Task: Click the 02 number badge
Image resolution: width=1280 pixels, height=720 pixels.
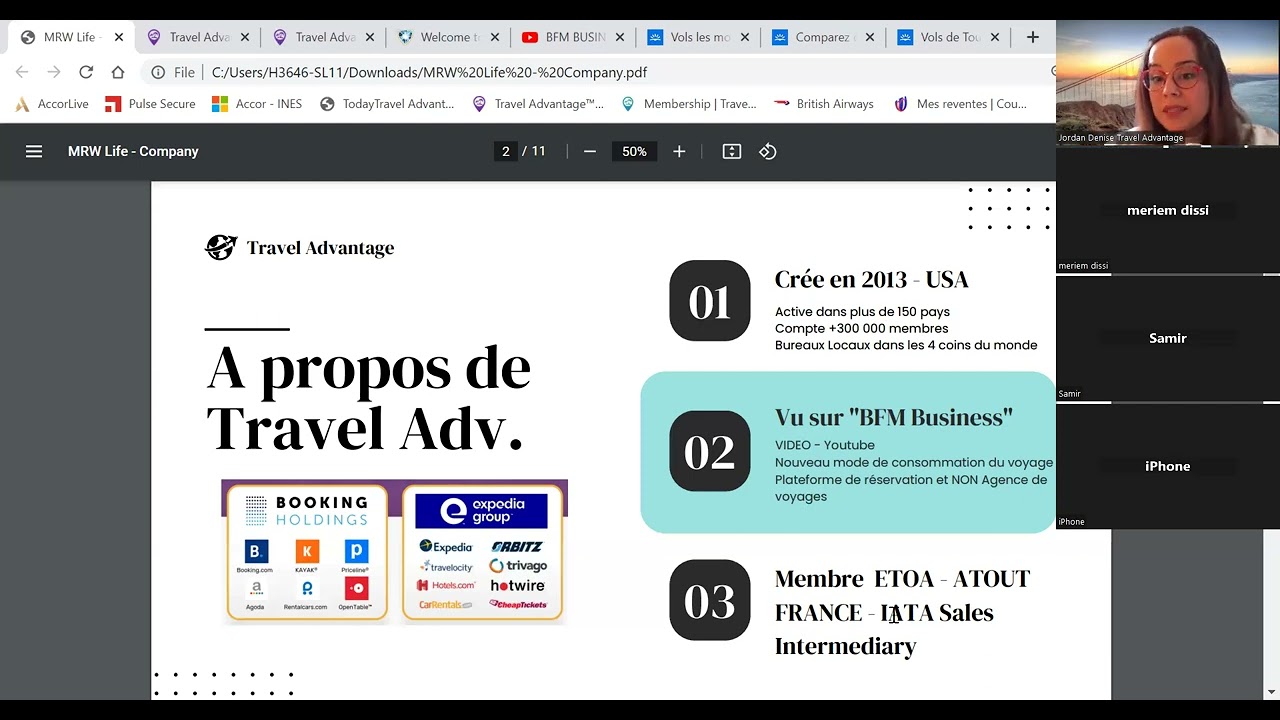Action: point(709,451)
